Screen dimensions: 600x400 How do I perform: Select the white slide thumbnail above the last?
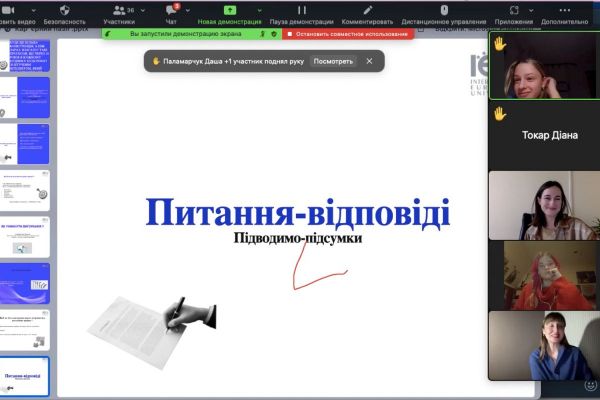(x=24, y=328)
